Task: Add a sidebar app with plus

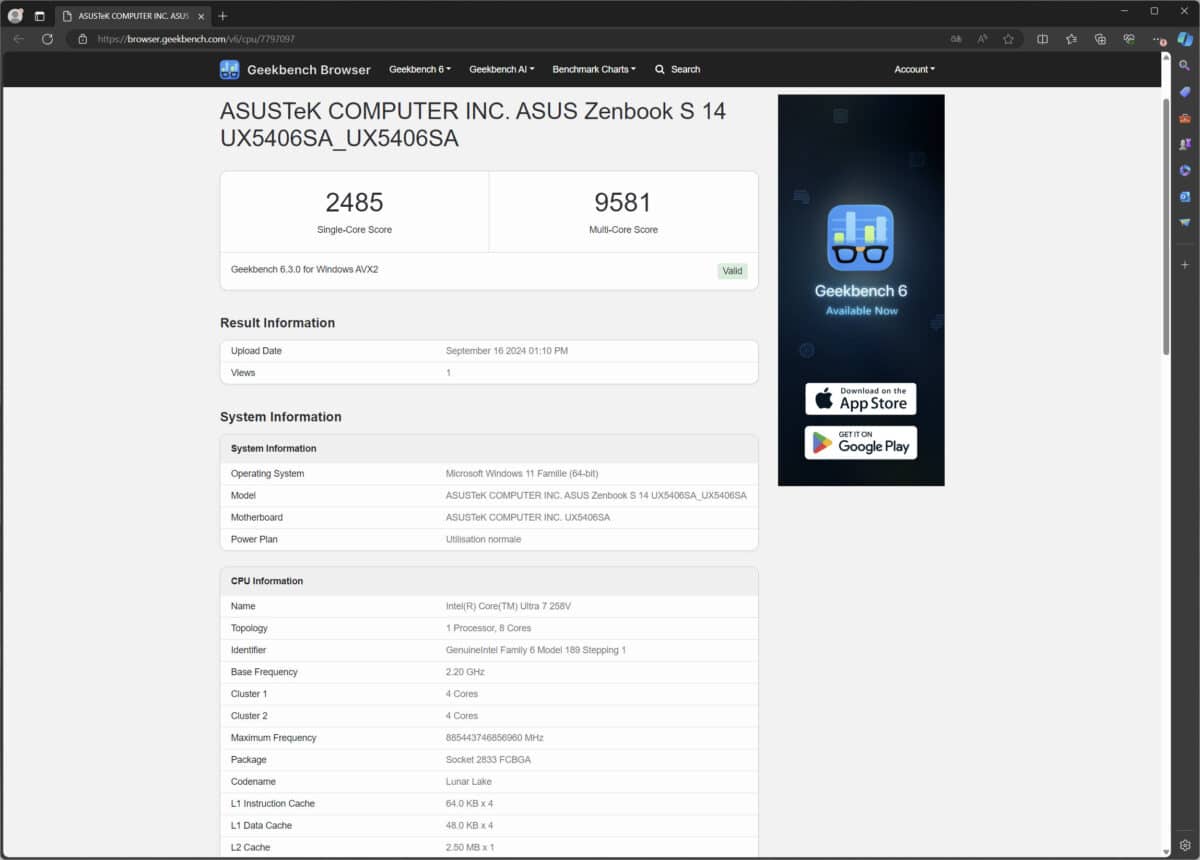Action: pos(1185,264)
